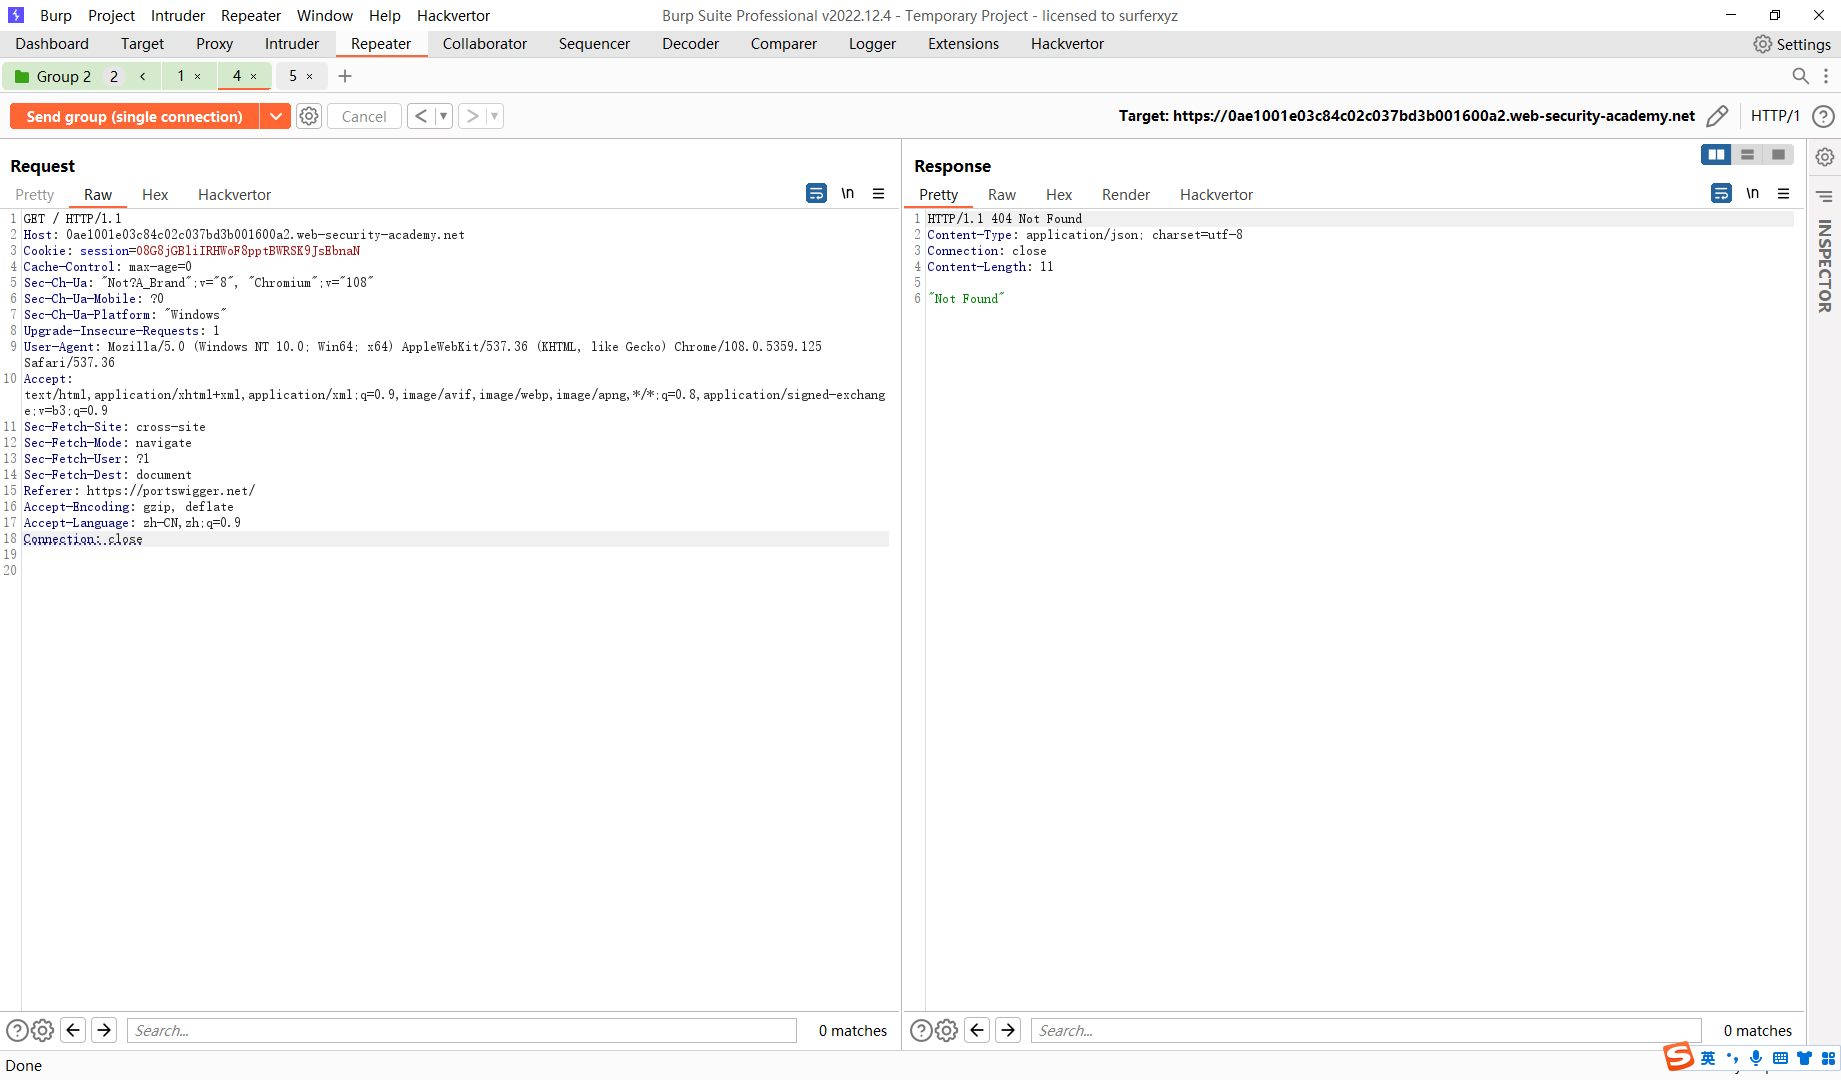Open the Decoder main tab
The height and width of the screenshot is (1080, 1841).
click(690, 44)
